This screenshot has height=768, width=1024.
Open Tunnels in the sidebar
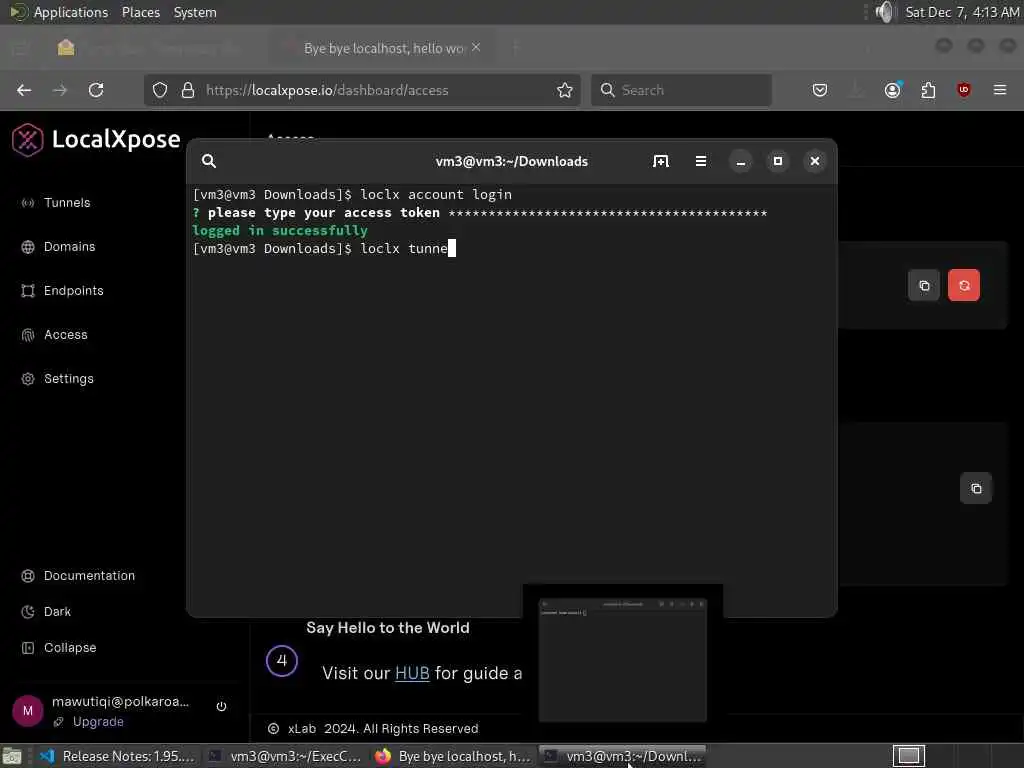[56, 202]
